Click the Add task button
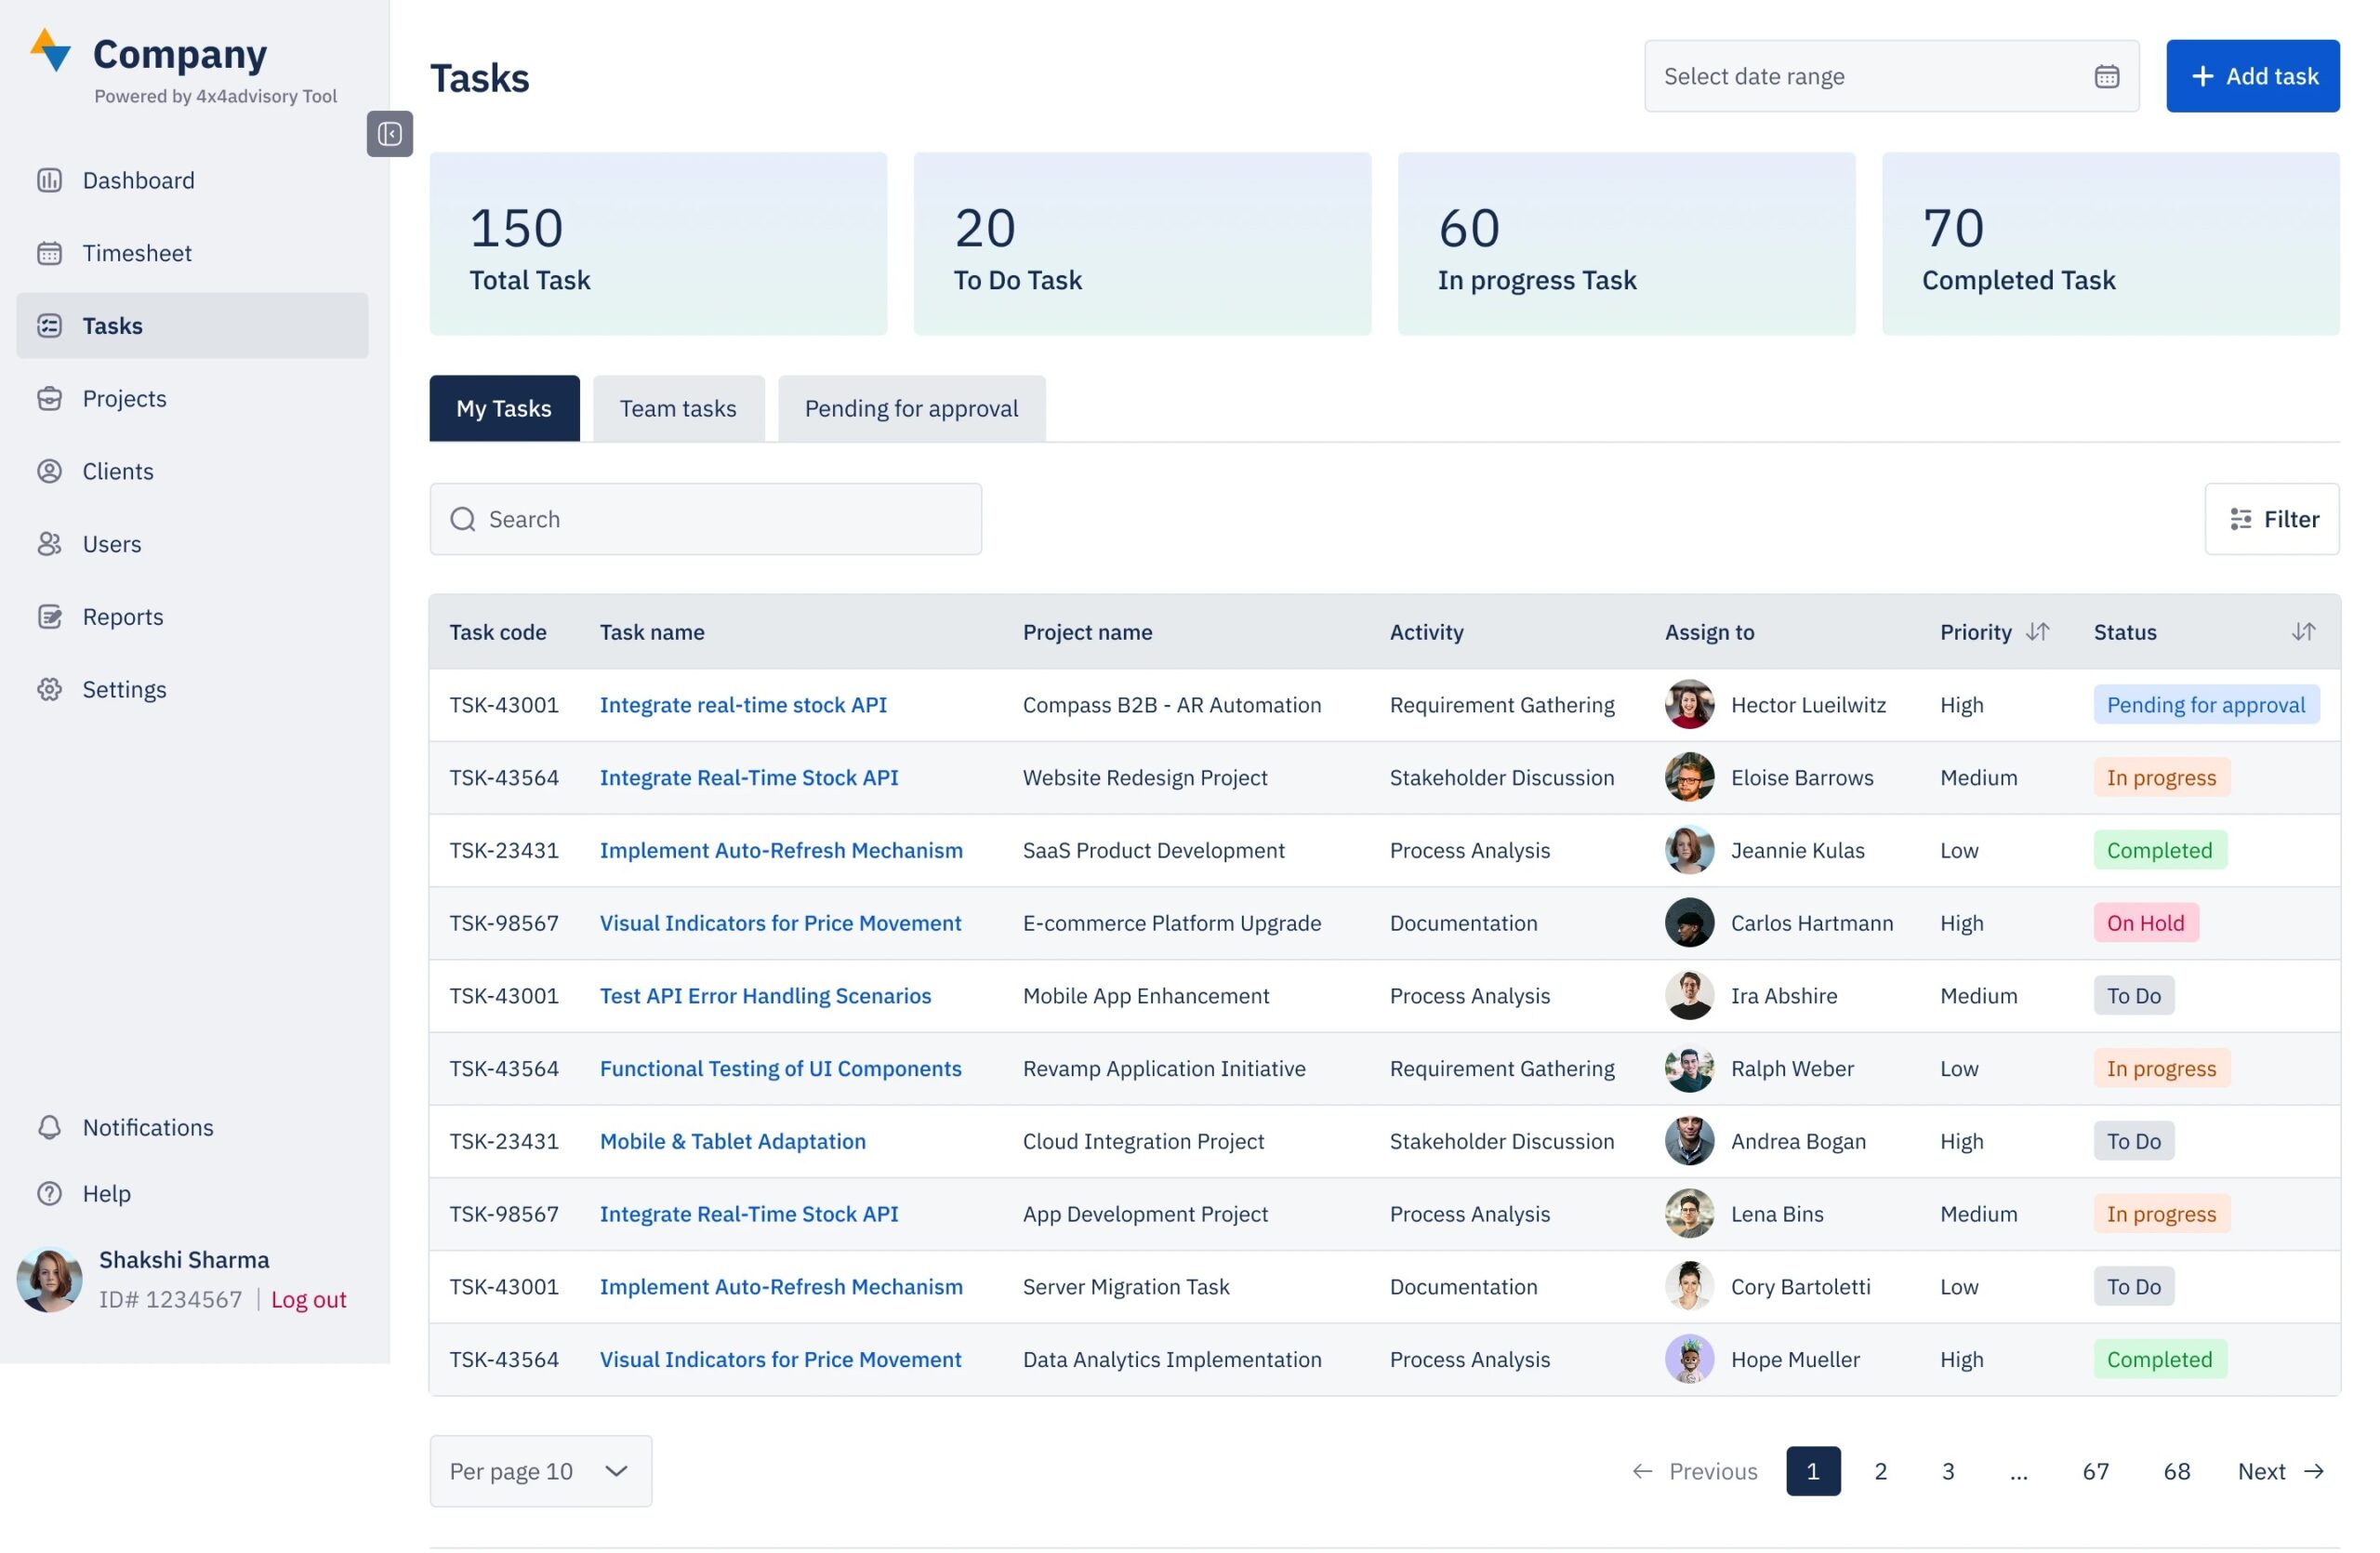 pyautogui.click(x=2252, y=76)
